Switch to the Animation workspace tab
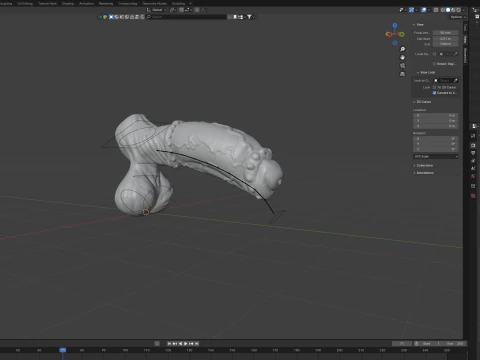The image size is (480, 360). pyautogui.click(x=86, y=3)
